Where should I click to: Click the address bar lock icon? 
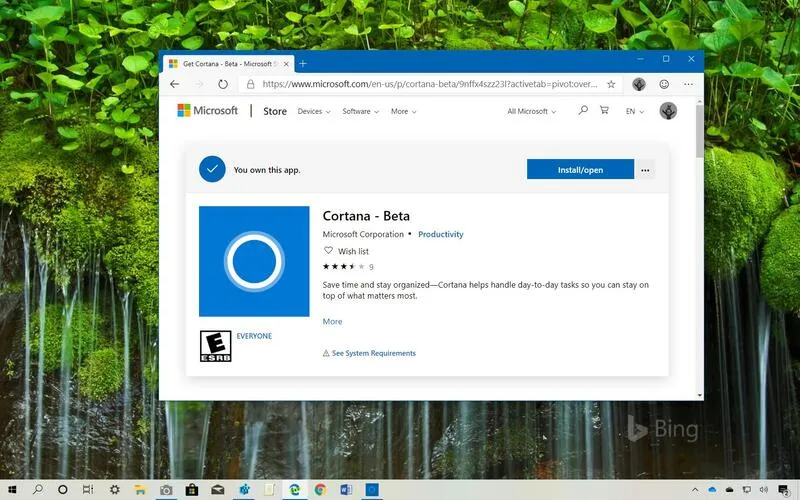(x=251, y=84)
